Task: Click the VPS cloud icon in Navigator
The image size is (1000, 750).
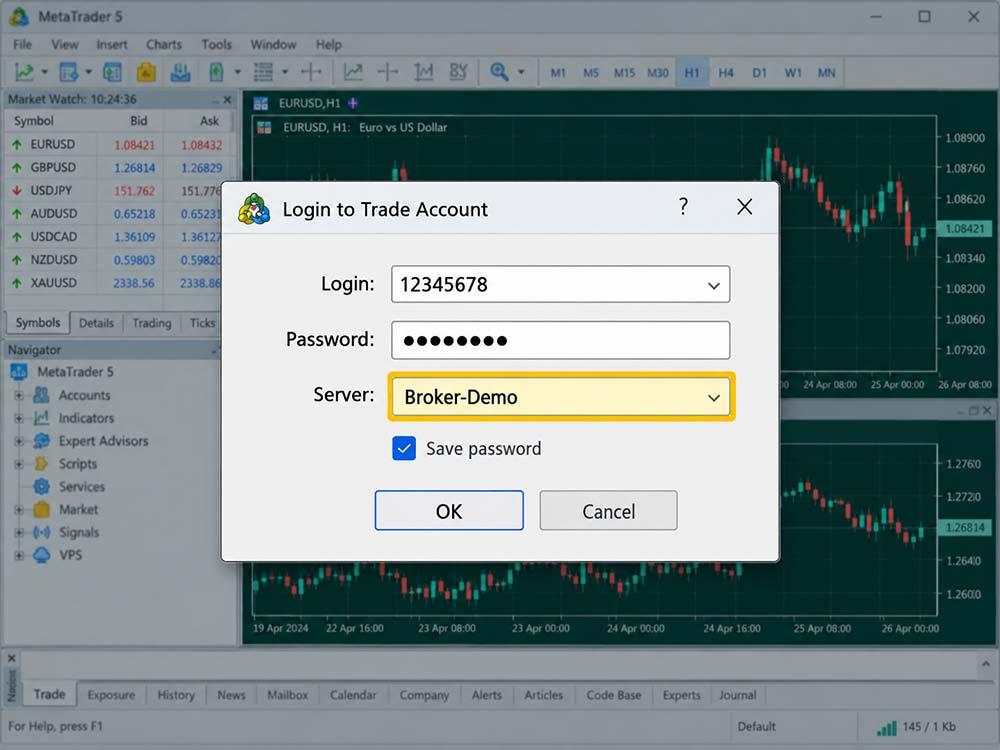Action: [x=41, y=555]
